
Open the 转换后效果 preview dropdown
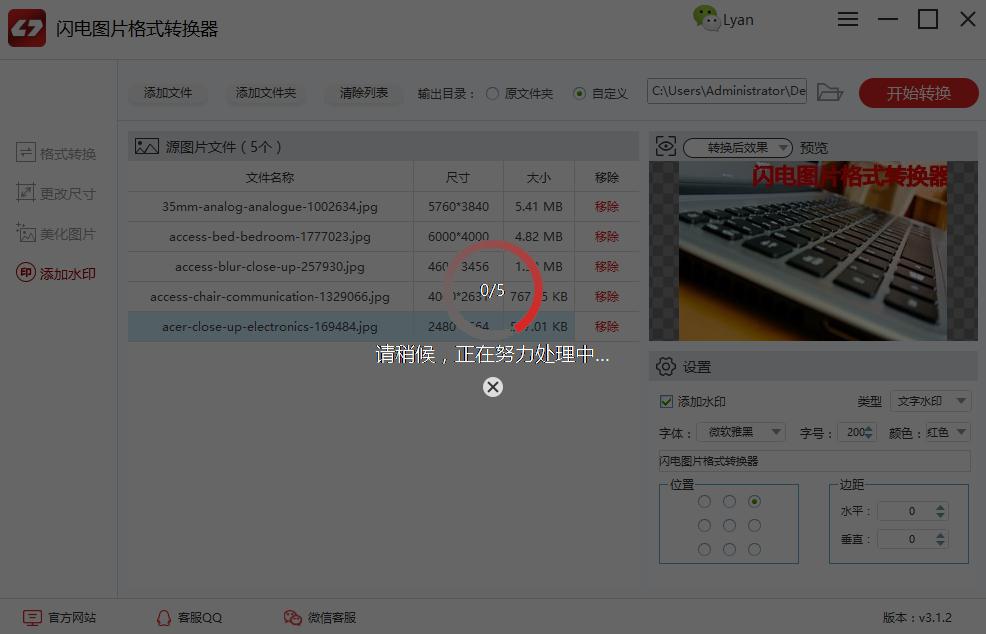coord(738,148)
